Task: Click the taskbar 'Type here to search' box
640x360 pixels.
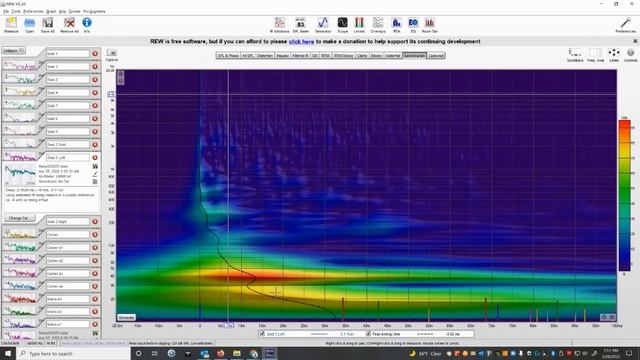Action: tap(73, 353)
